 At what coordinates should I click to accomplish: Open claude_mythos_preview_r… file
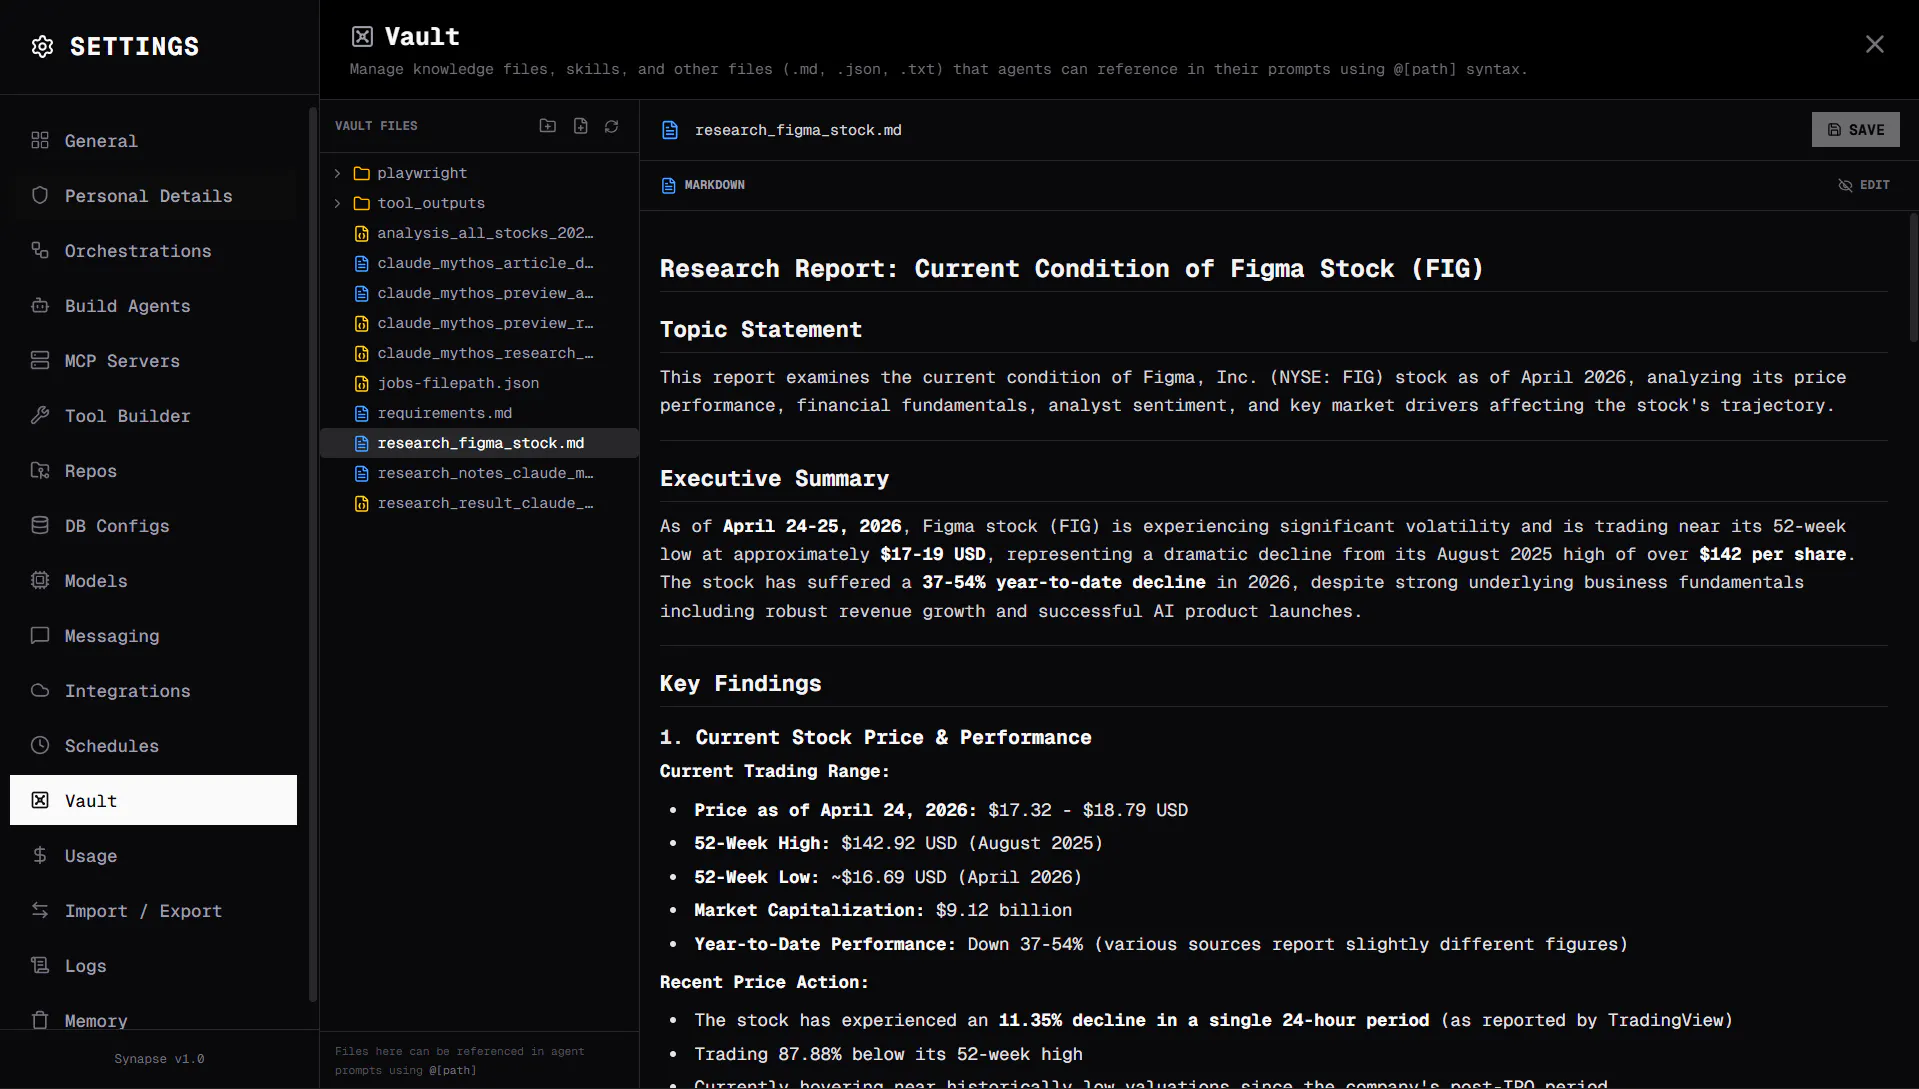(x=479, y=323)
